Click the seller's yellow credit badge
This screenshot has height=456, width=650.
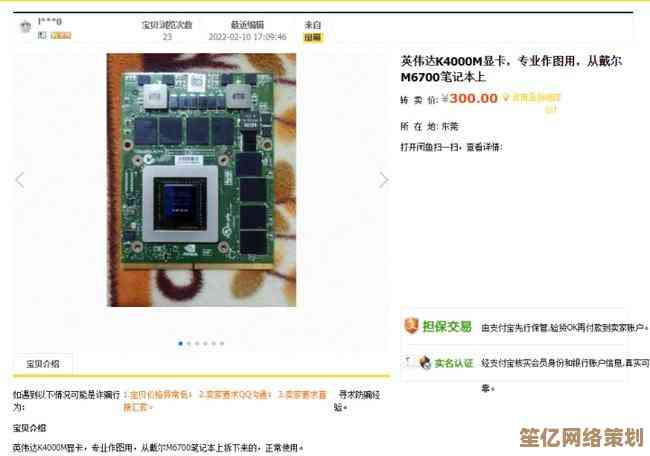(x=61, y=36)
